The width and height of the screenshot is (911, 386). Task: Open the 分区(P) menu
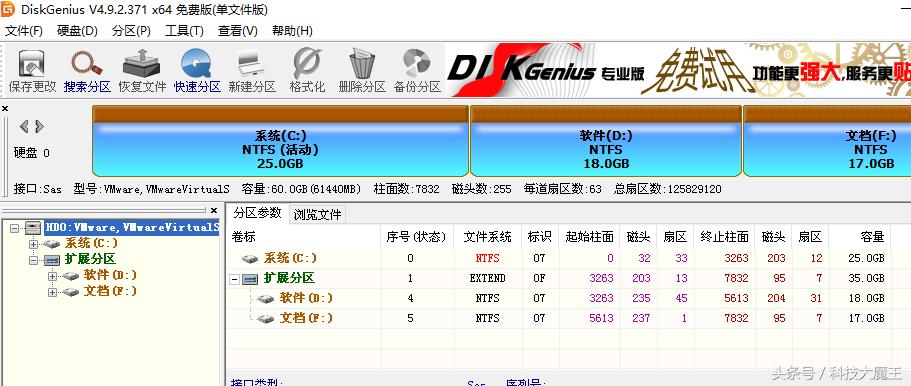click(131, 31)
